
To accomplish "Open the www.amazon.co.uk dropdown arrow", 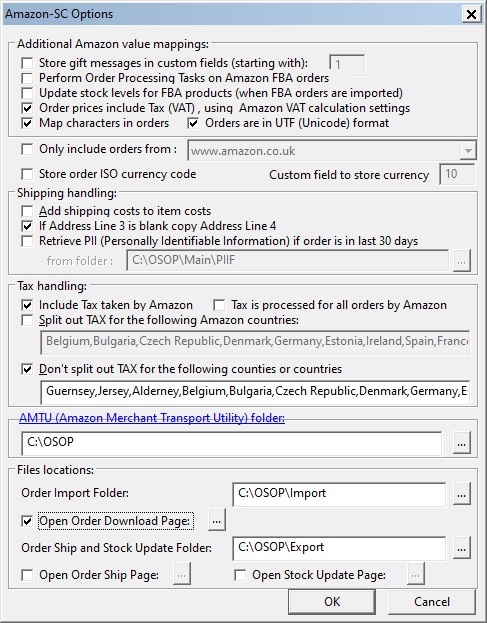I will pos(468,151).
